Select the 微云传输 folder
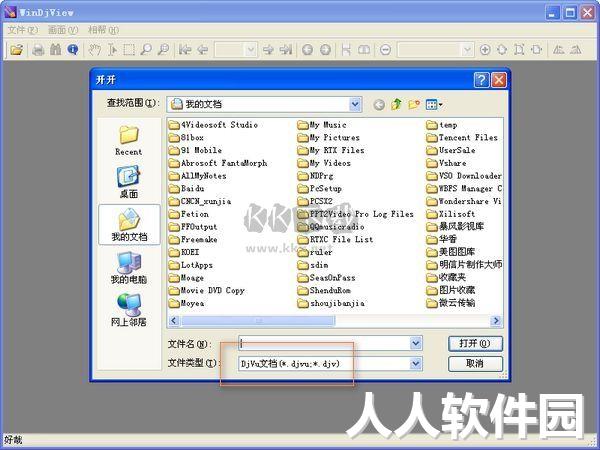Screen dimensions: 600x450 [x=451, y=303]
